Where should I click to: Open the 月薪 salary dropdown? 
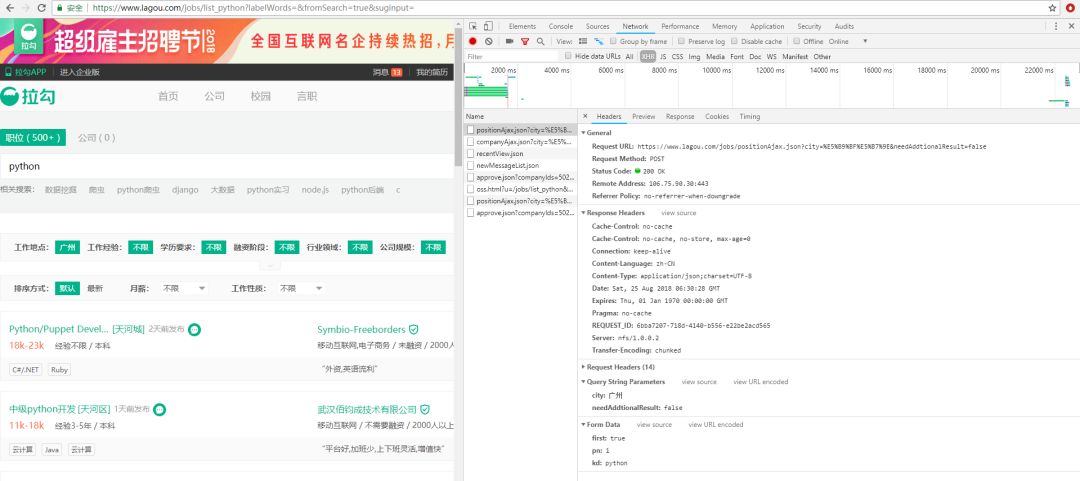click(184, 288)
